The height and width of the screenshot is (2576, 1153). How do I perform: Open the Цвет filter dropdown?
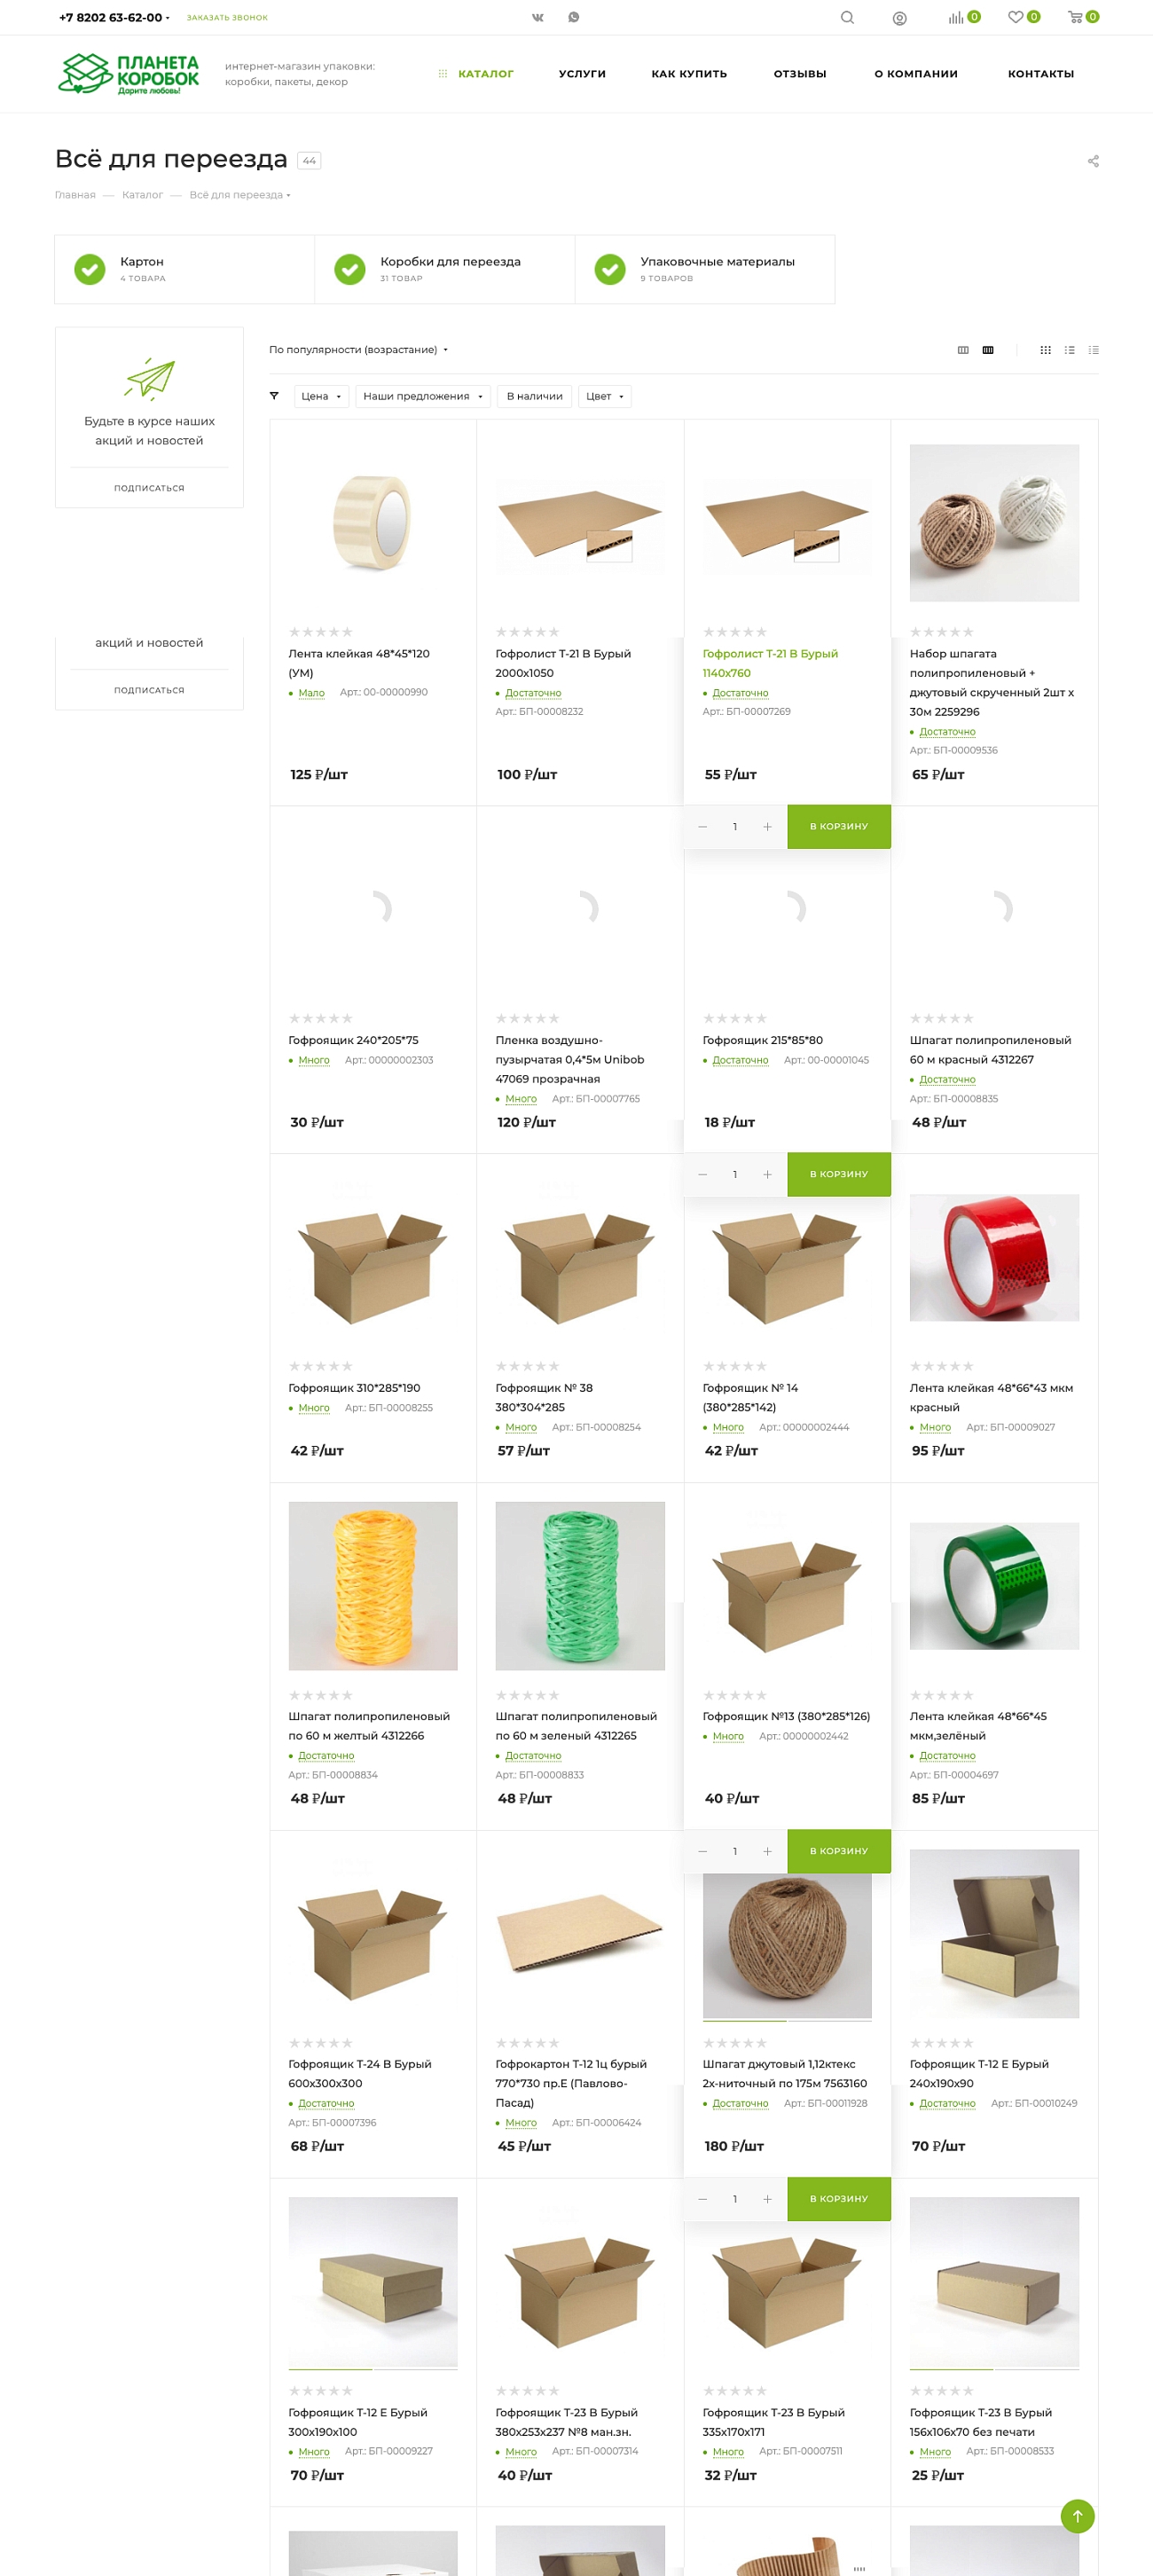(x=605, y=396)
